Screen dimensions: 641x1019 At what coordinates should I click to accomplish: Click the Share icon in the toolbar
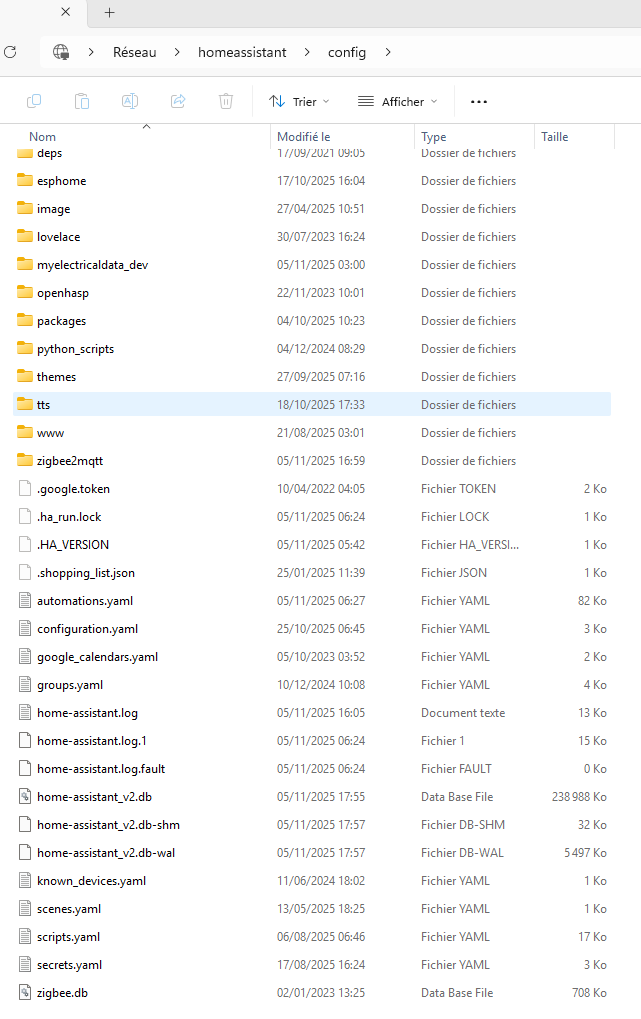[x=178, y=101]
